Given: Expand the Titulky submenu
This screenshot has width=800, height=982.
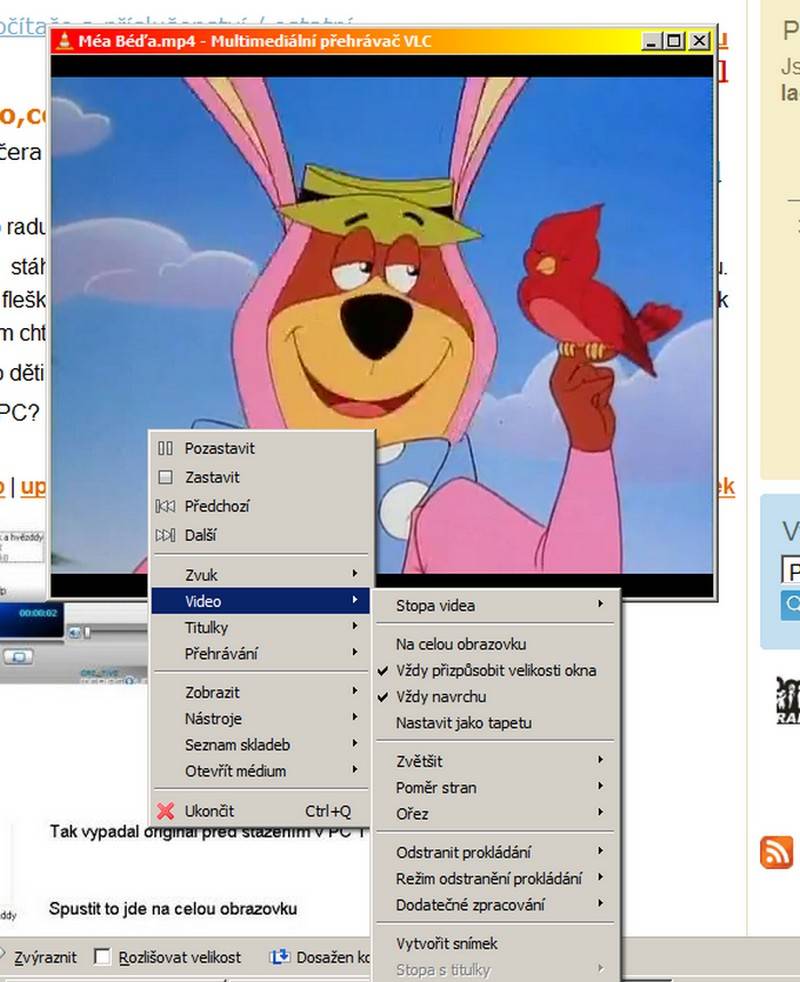Looking at the screenshot, I should pos(260,628).
